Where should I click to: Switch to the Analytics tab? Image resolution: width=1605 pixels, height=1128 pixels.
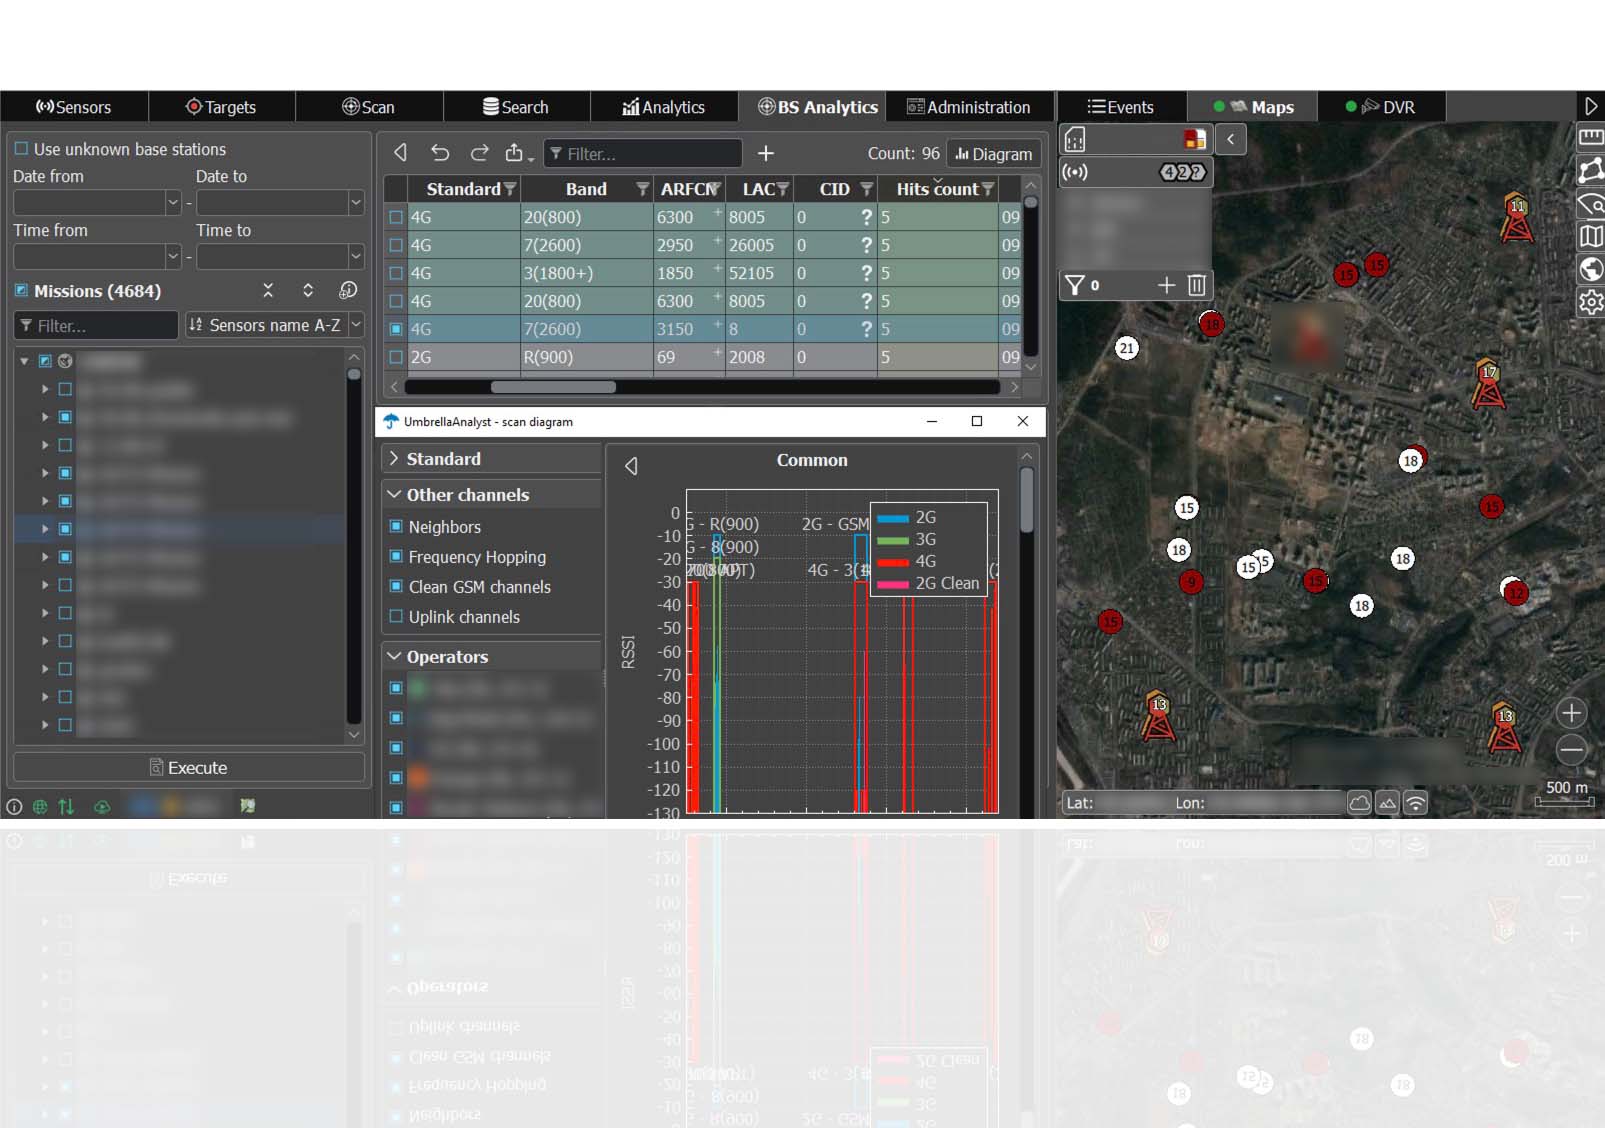click(664, 107)
